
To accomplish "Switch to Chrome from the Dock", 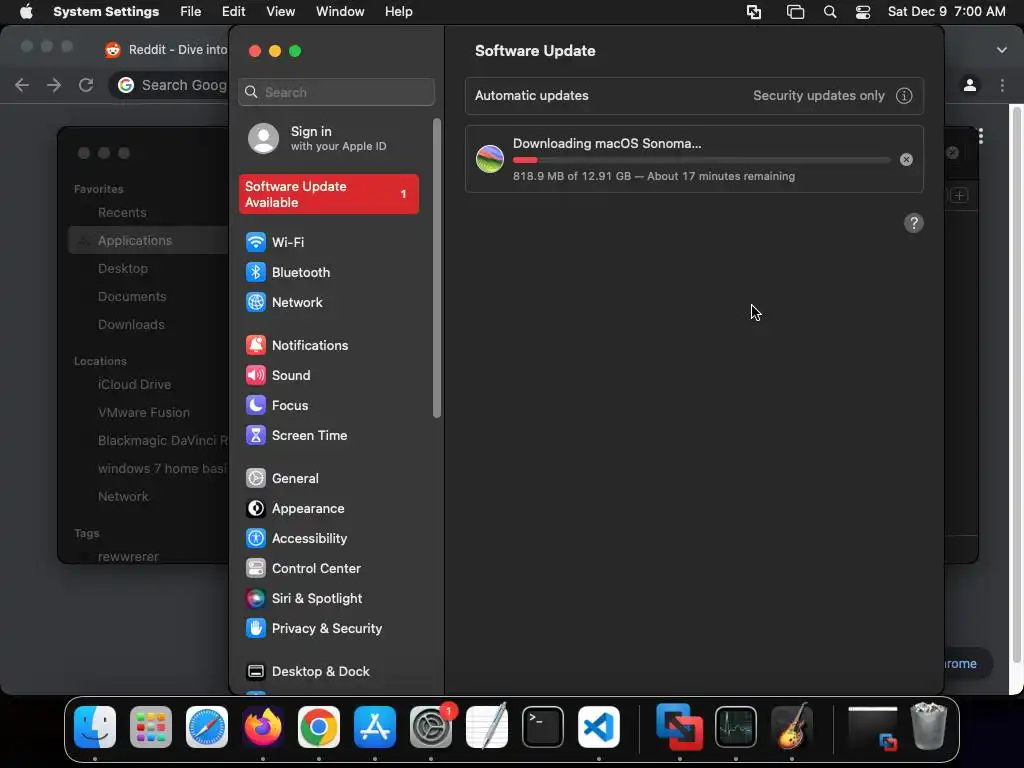I will click(x=319, y=727).
